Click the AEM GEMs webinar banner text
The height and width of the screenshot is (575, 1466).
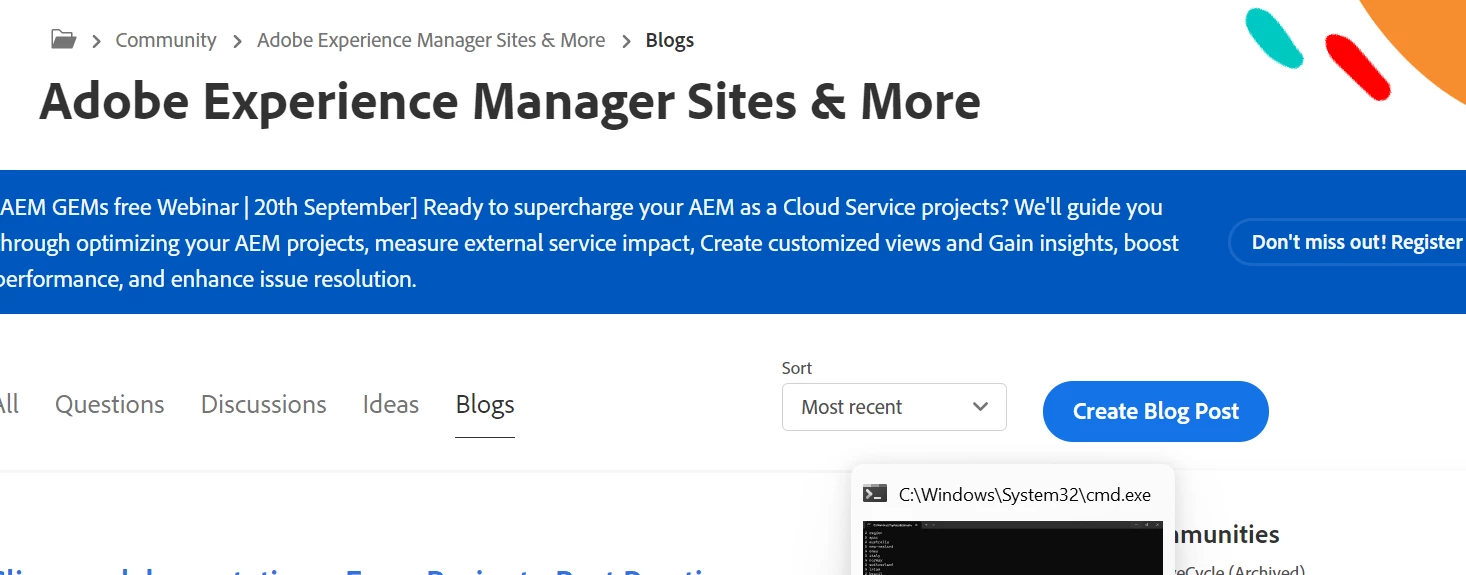tap(590, 243)
